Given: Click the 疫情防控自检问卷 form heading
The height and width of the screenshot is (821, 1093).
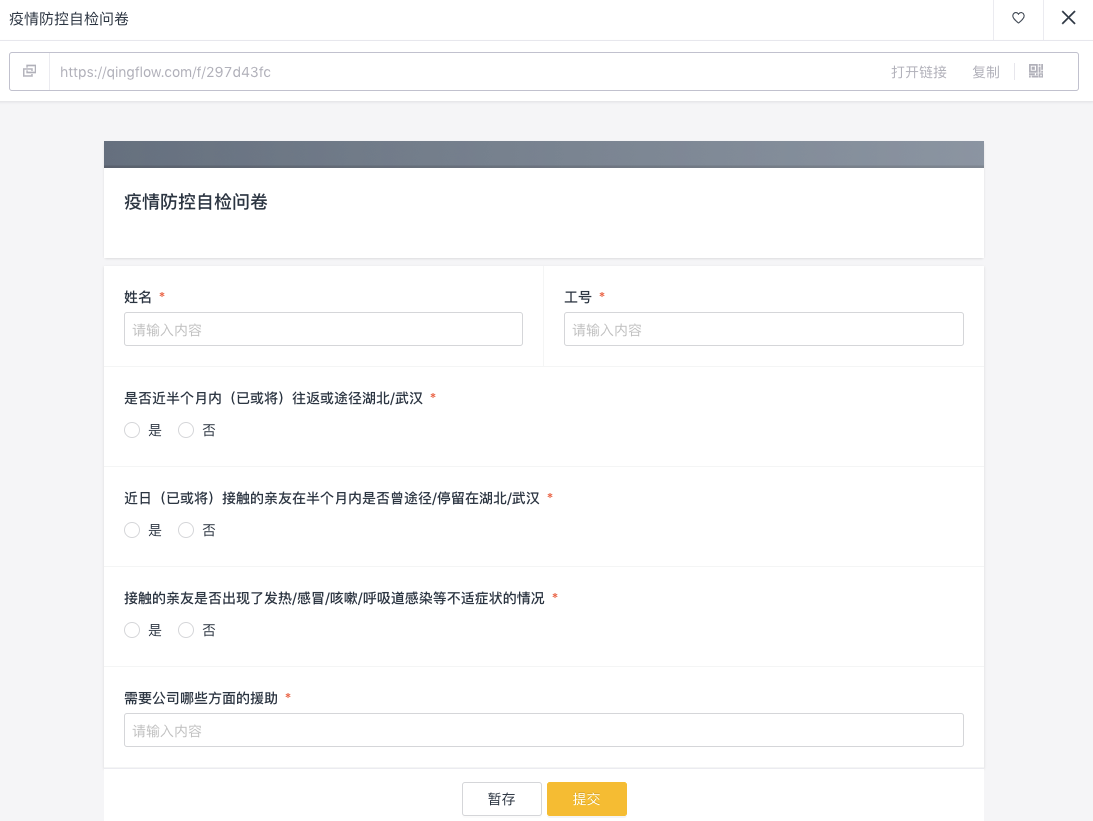Looking at the screenshot, I should pyautogui.click(x=196, y=202).
